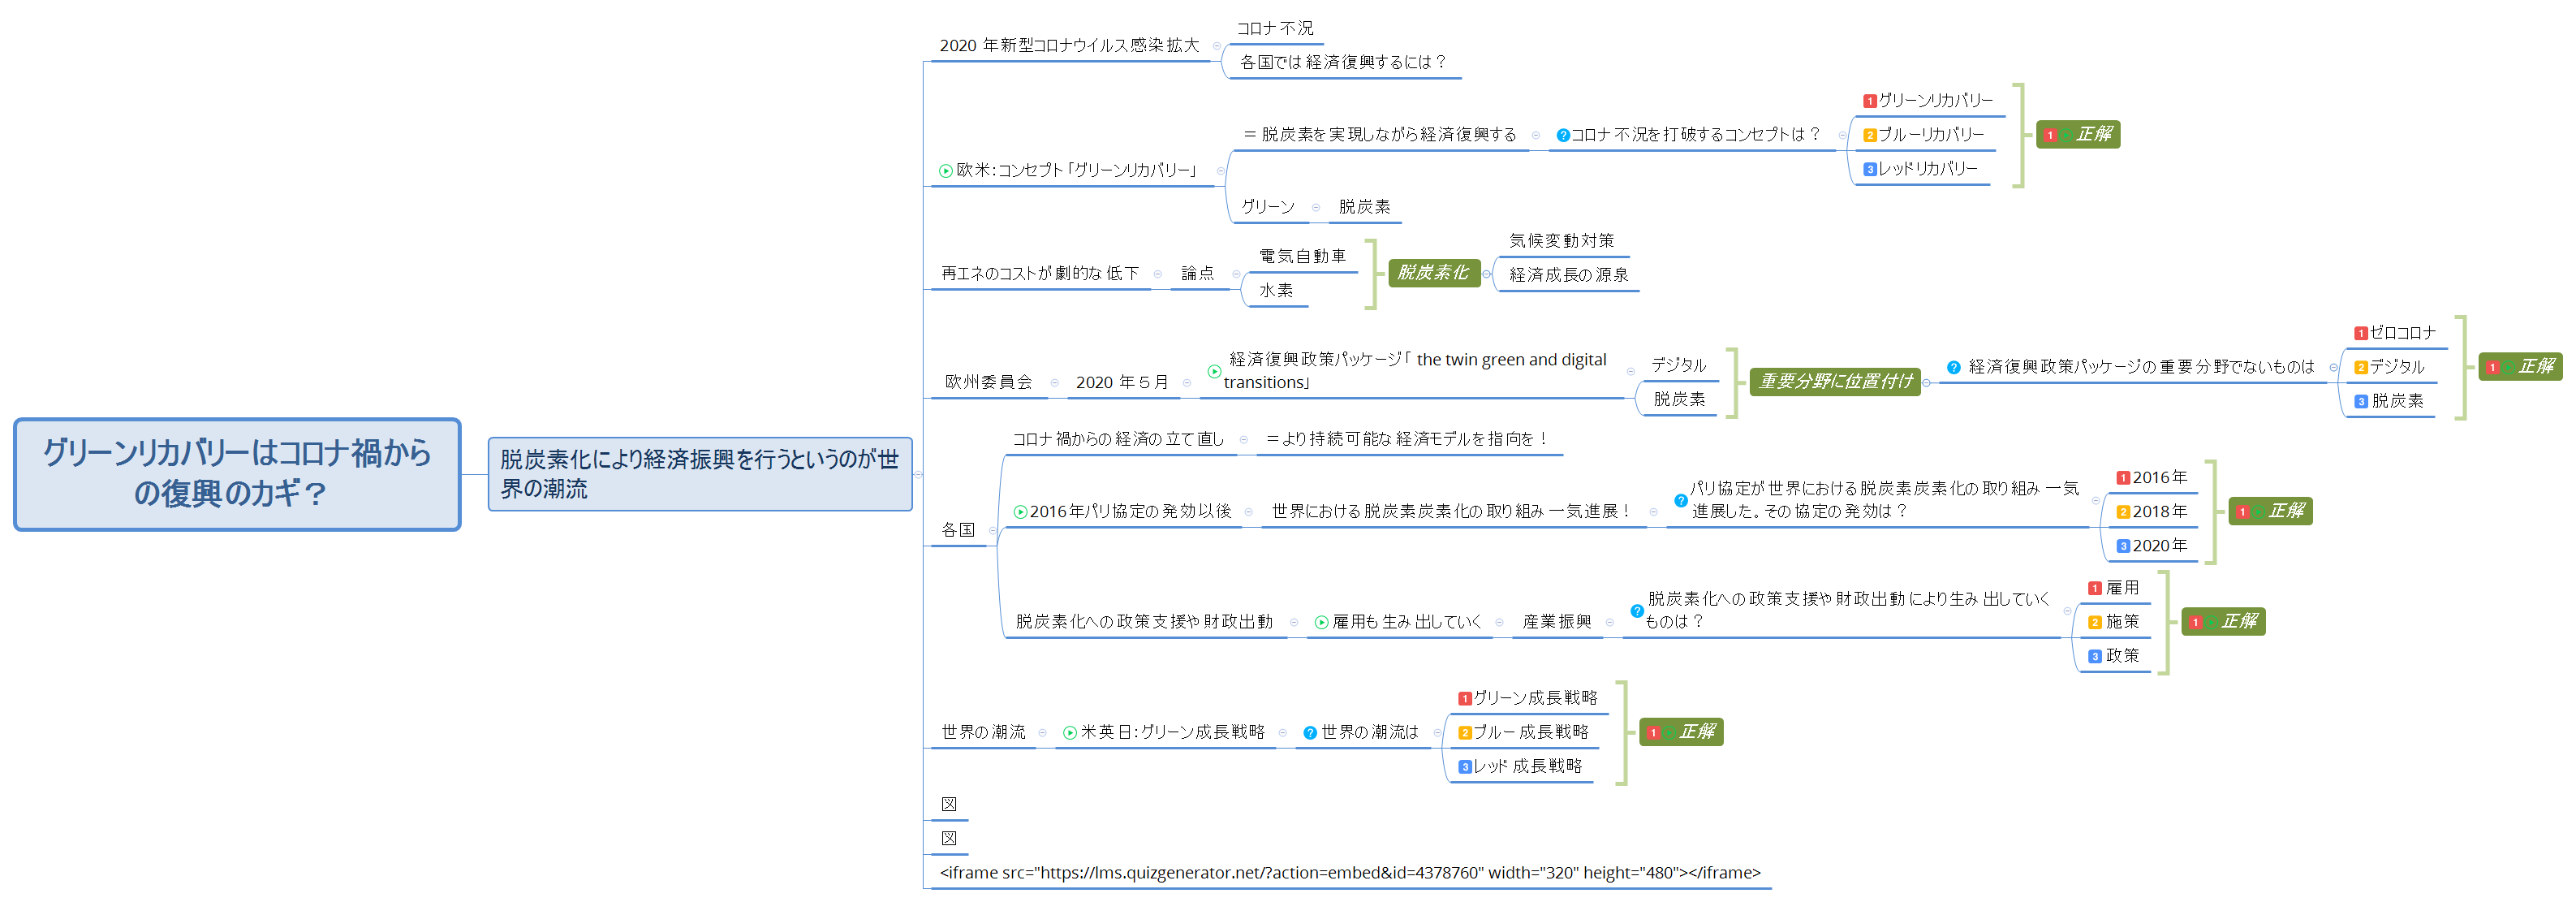Click the red priority 1 icon on ゼロコロナ
Screen dimensions: 2576x902
pos(2360,333)
